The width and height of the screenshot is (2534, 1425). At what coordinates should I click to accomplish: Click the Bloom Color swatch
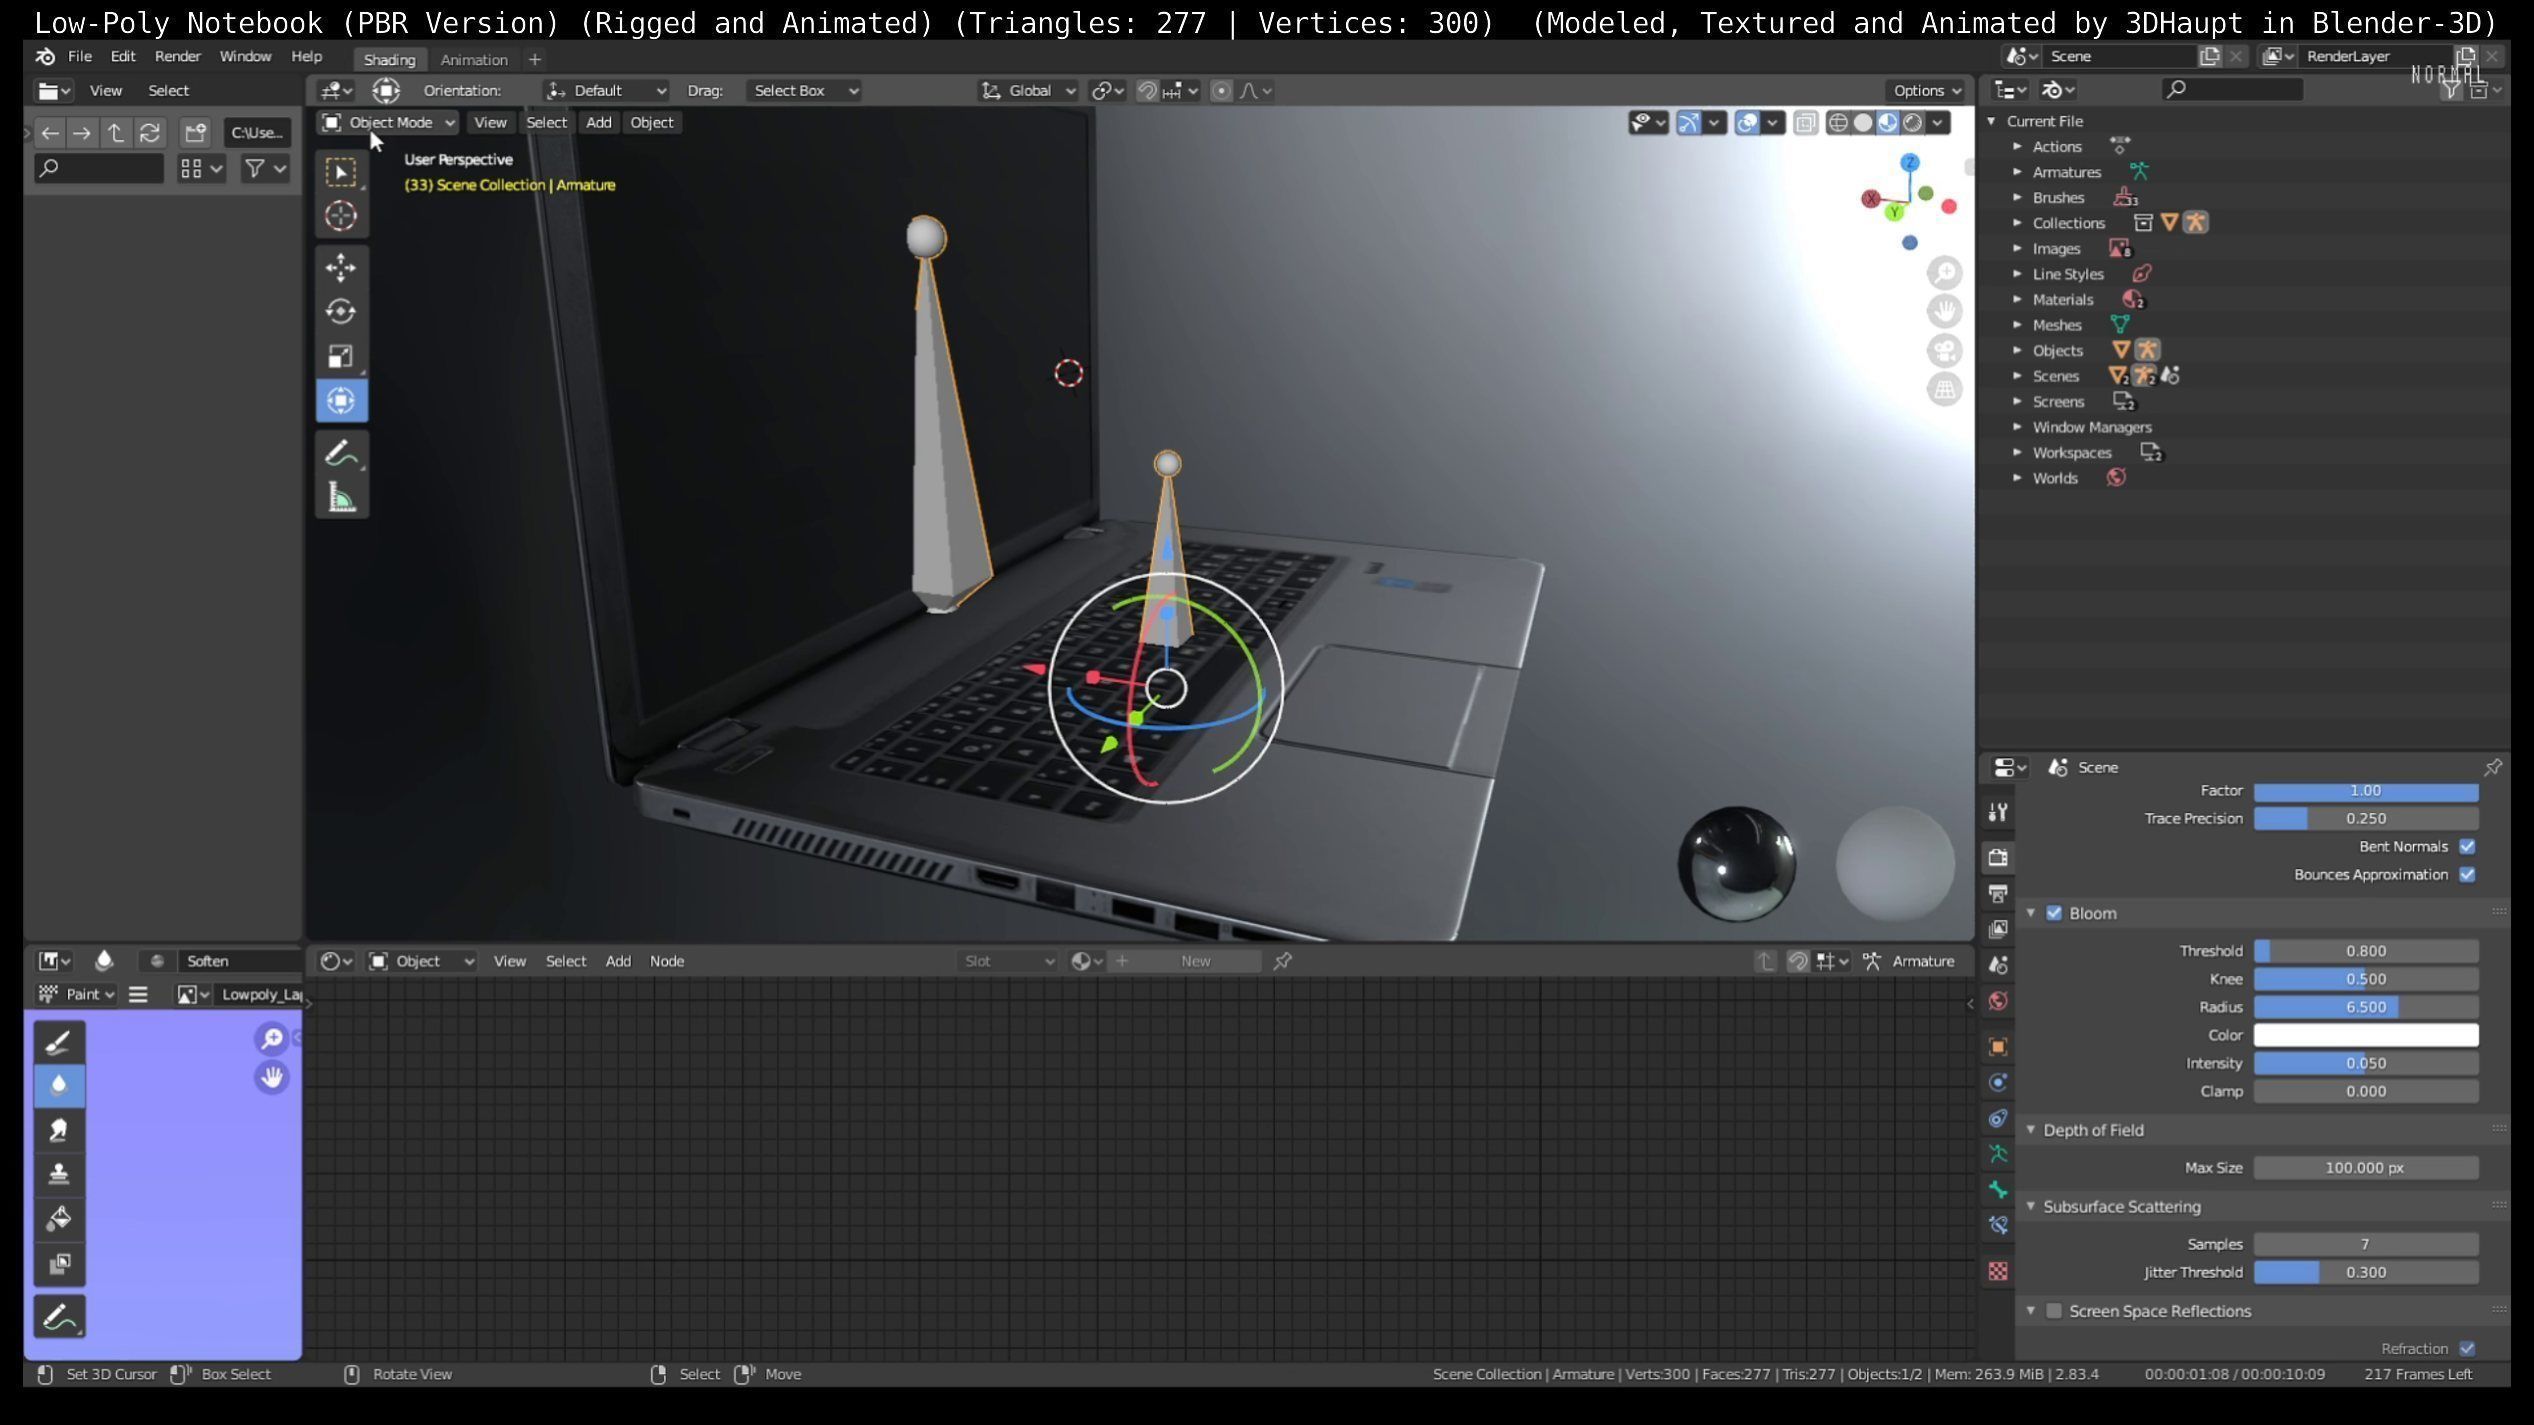(x=2365, y=1035)
